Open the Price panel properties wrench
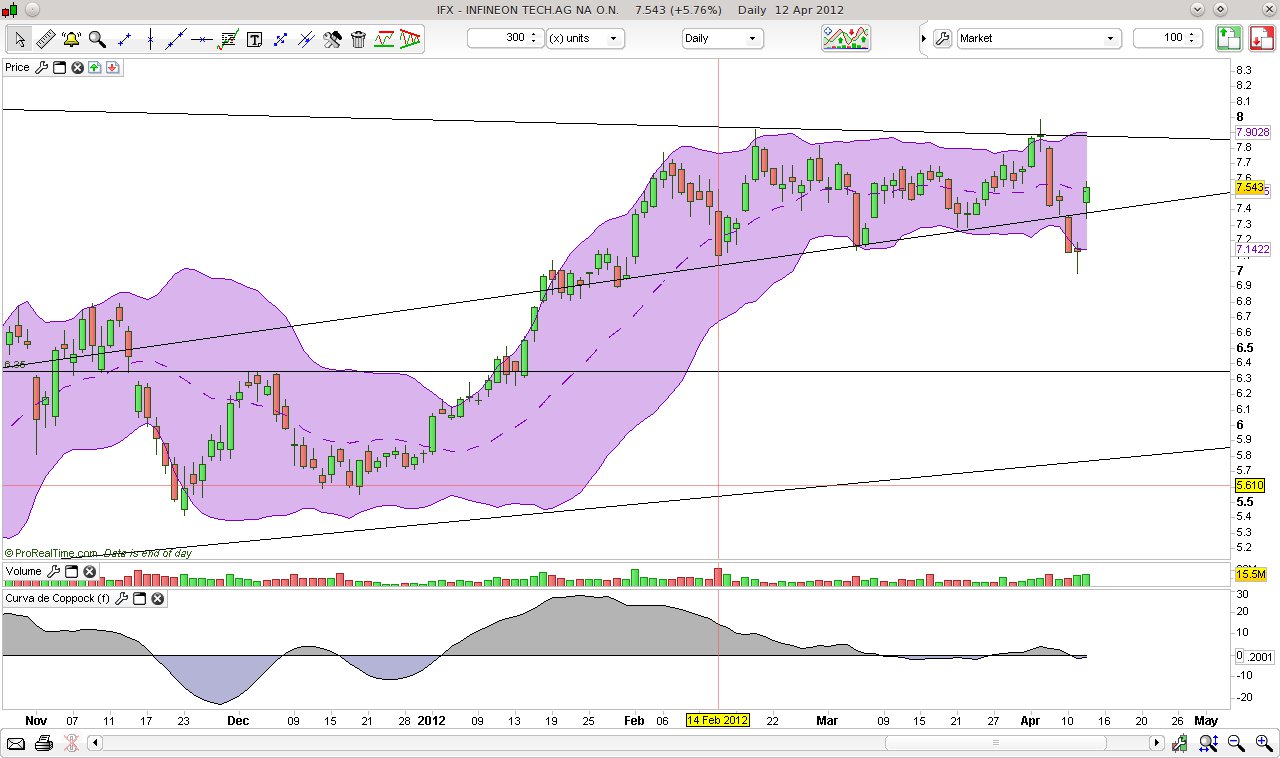Viewport: 1280px width, 758px height. (41, 68)
